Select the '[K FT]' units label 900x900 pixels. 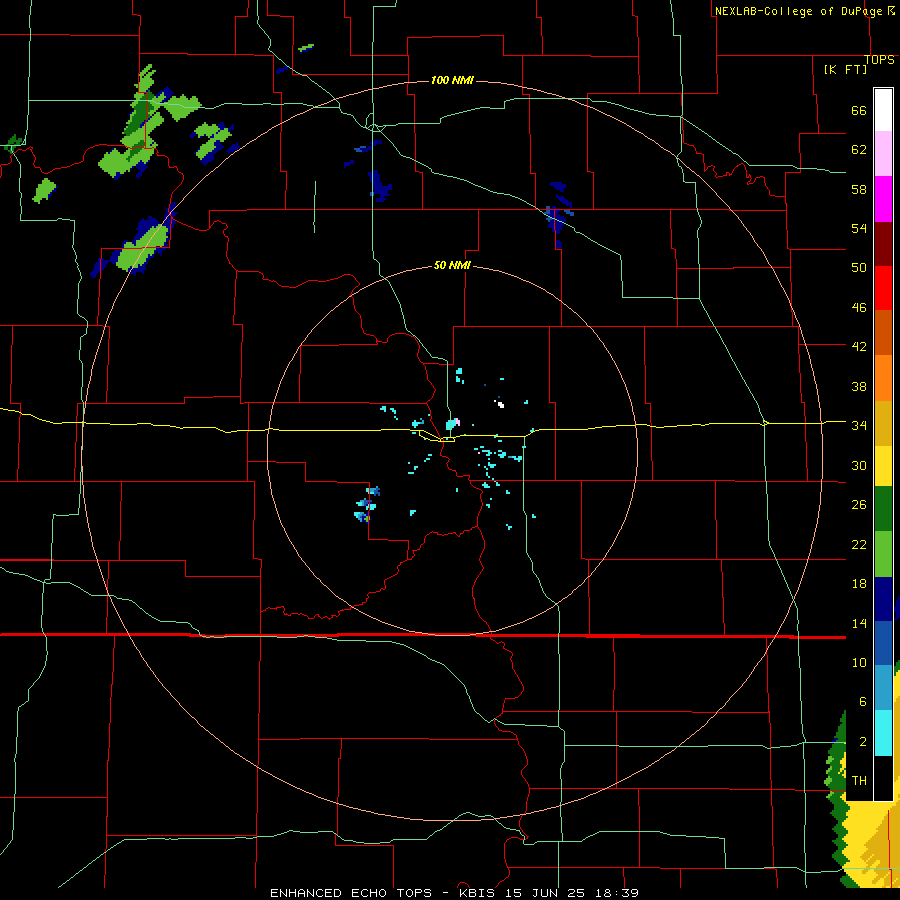(x=845, y=69)
